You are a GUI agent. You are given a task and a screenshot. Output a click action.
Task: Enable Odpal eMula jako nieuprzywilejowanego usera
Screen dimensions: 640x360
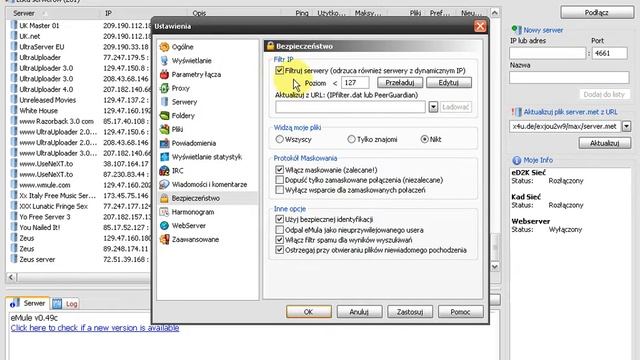tap(279, 230)
